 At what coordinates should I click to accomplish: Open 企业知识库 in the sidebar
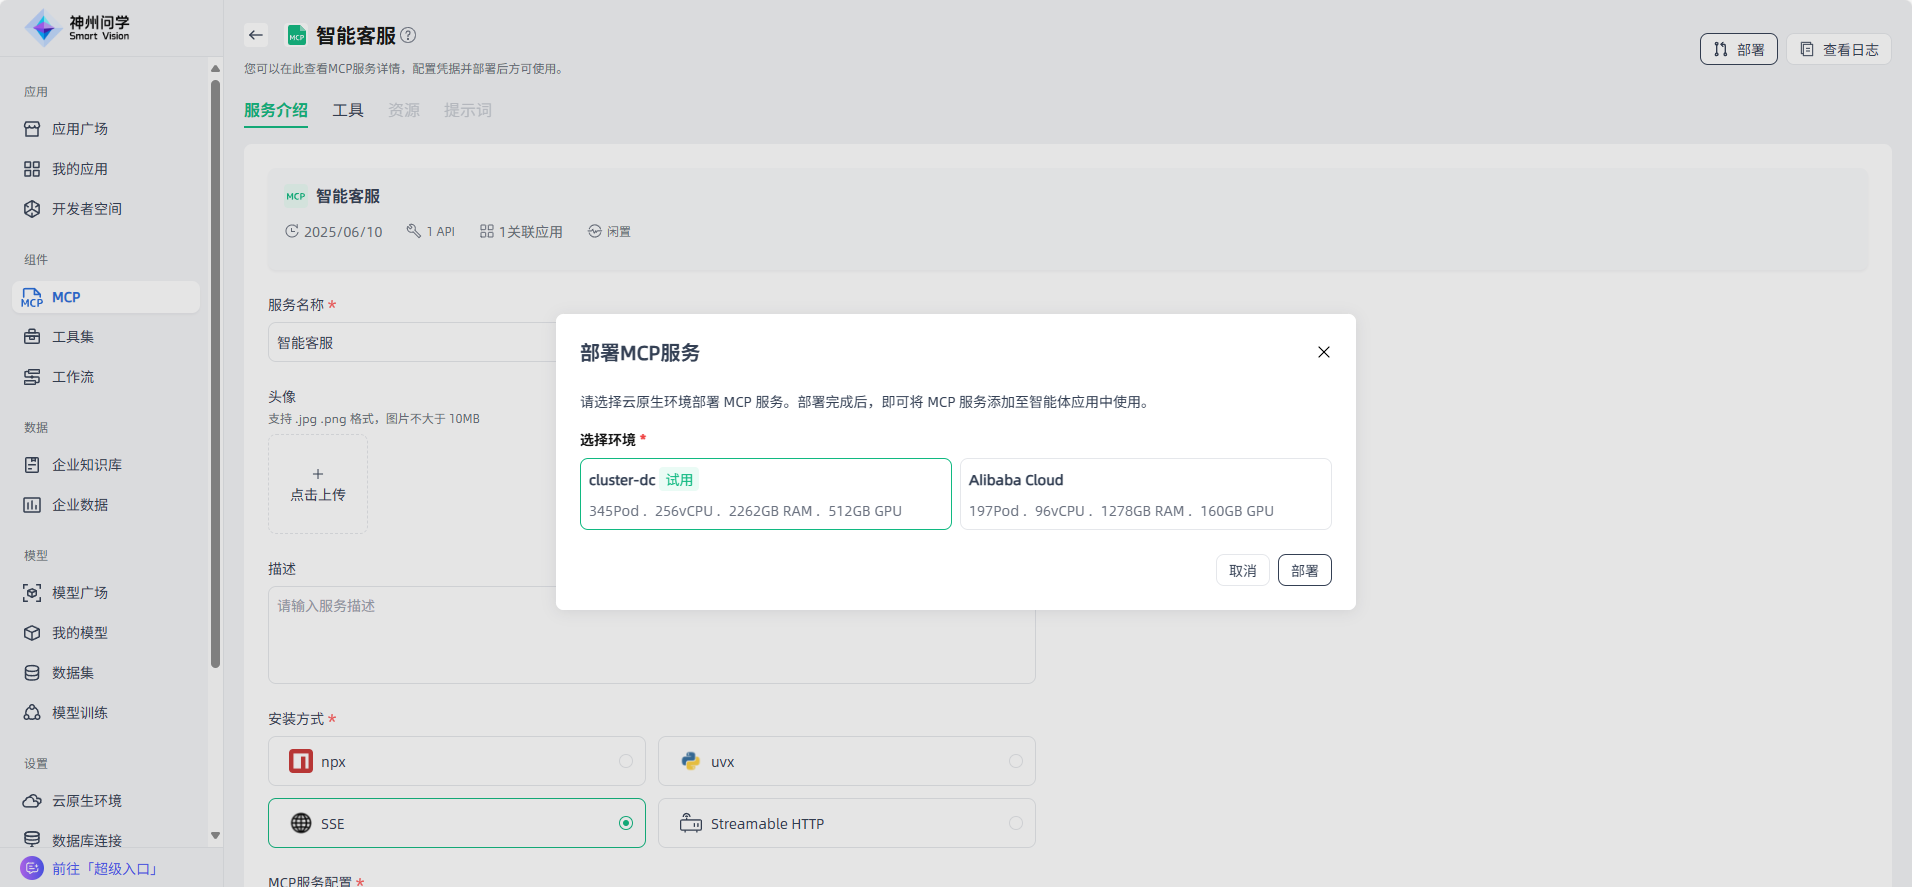pos(86,465)
